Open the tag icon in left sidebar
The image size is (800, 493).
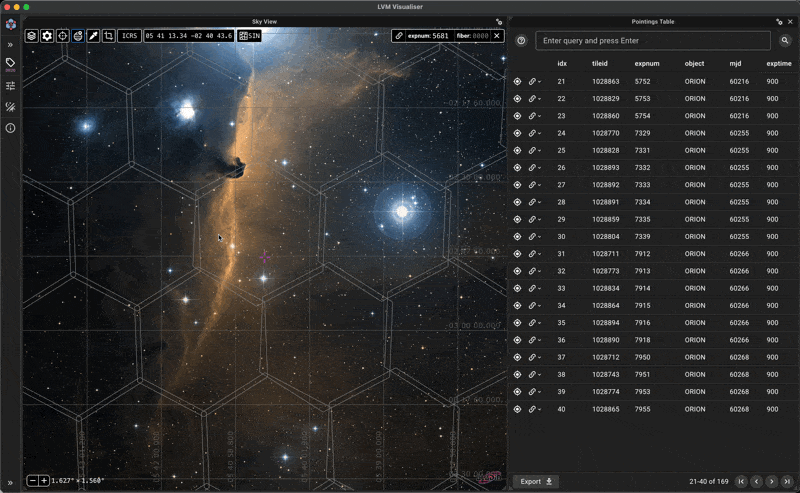pyautogui.click(x=10, y=63)
